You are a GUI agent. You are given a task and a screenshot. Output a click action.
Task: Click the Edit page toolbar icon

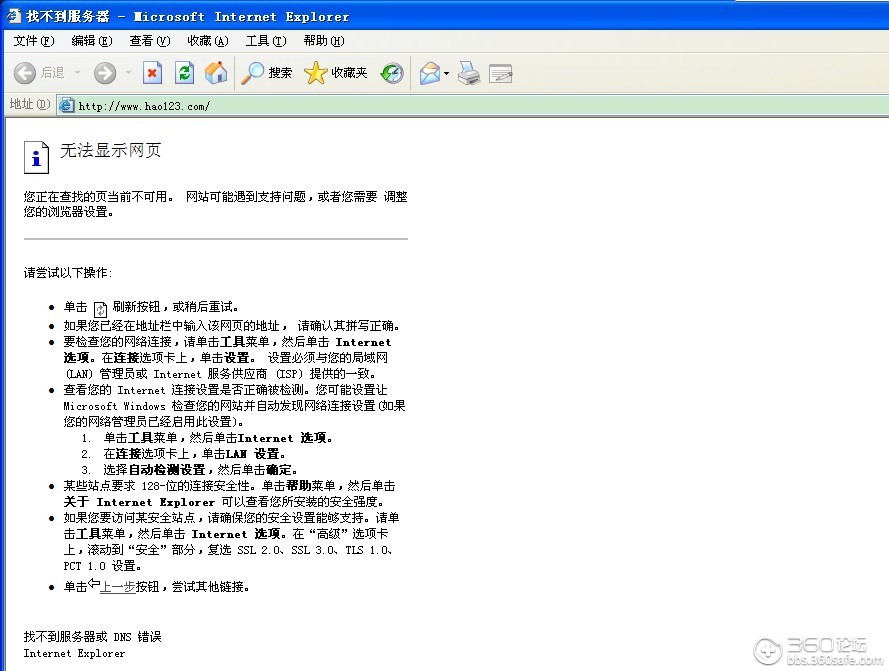tap(501, 74)
